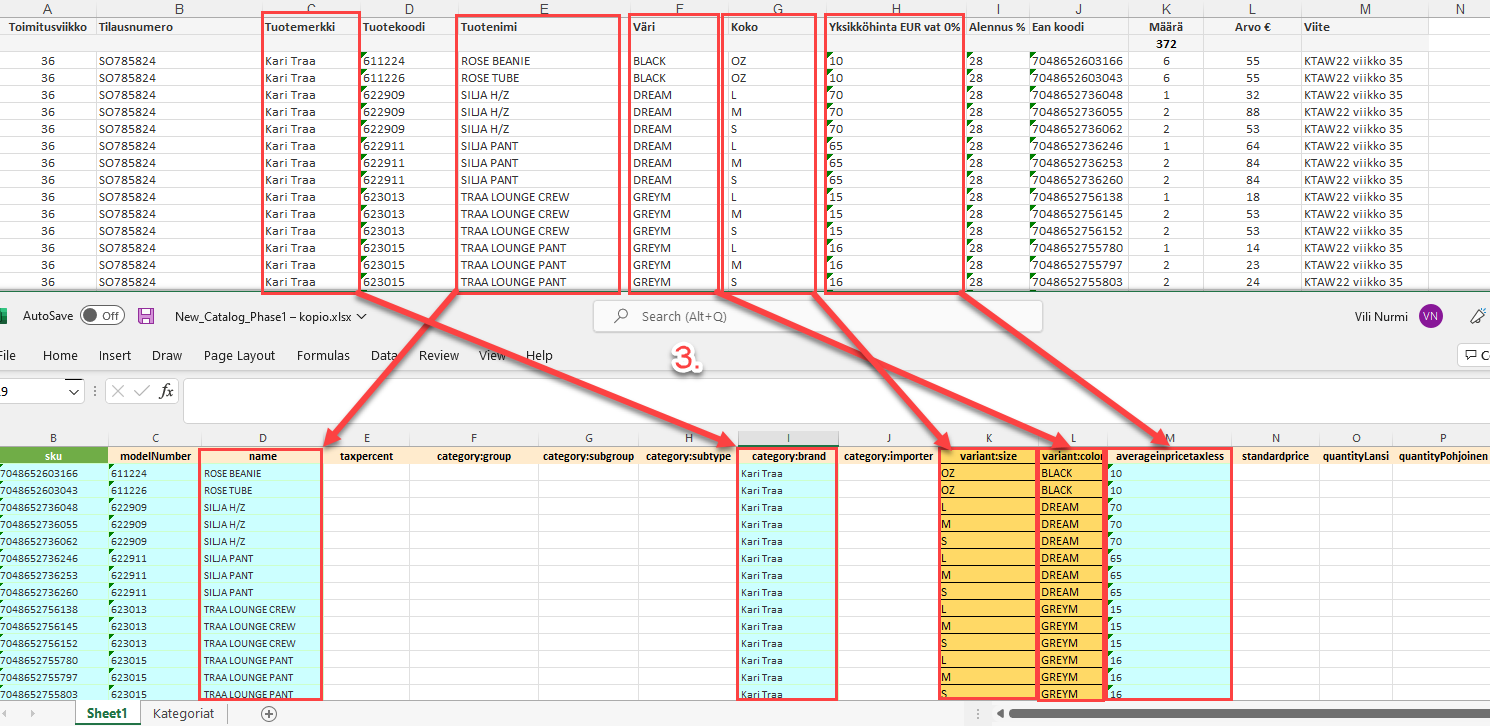Click the Save icon next to AutoSave
1490x726 pixels.
pyautogui.click(x=146, y=315)
